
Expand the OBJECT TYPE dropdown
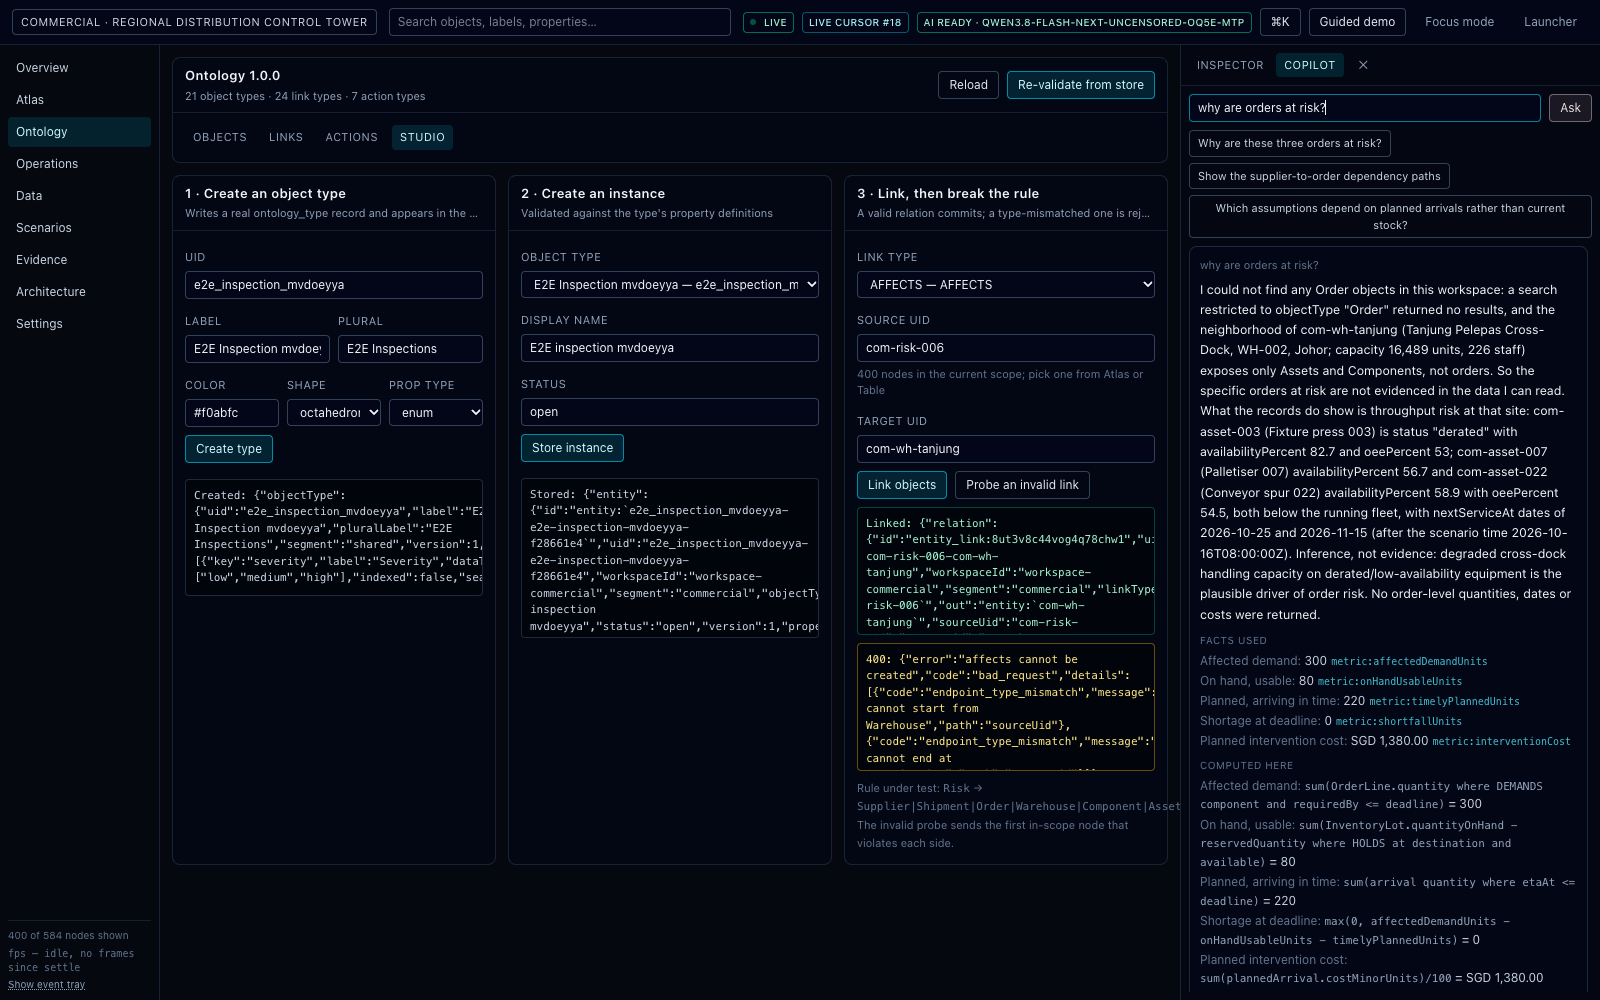click(x=670, y=285)
